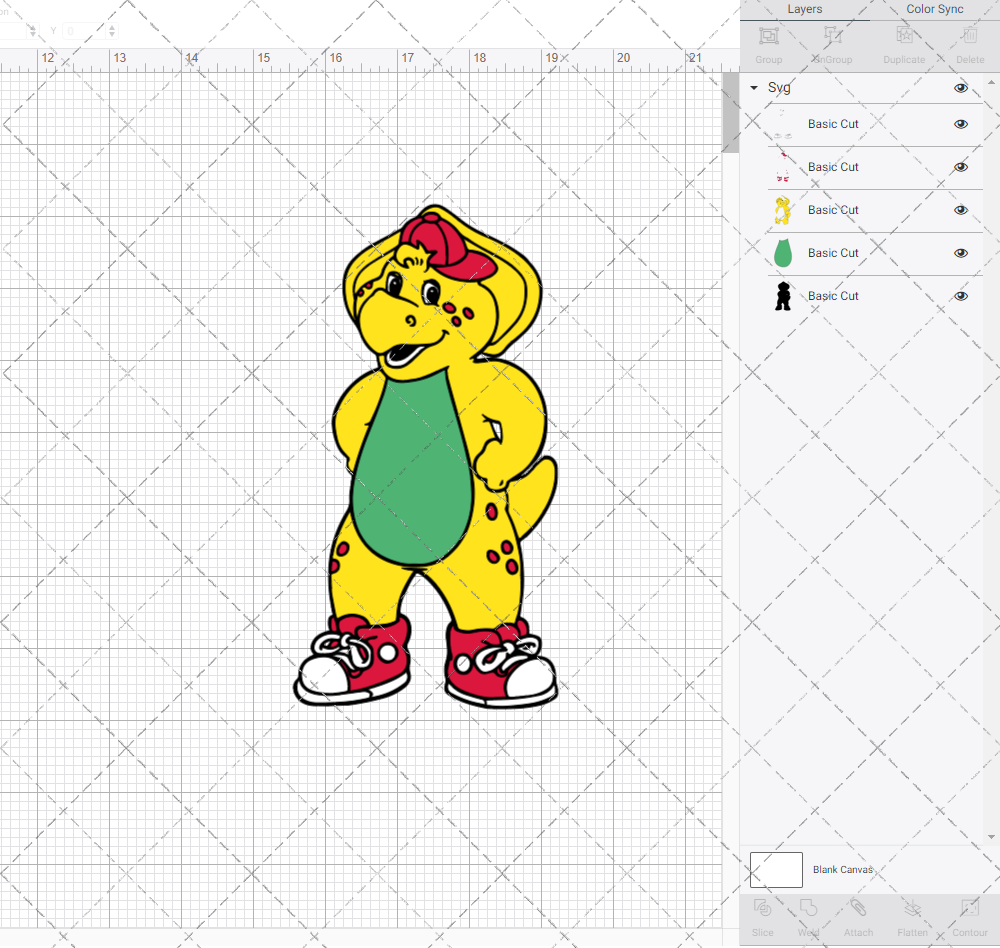This screenshot has height=948, width=1000.
Task: Switch to the Color Sync tab
Action: pyautogui.click(x=934, y=9)
